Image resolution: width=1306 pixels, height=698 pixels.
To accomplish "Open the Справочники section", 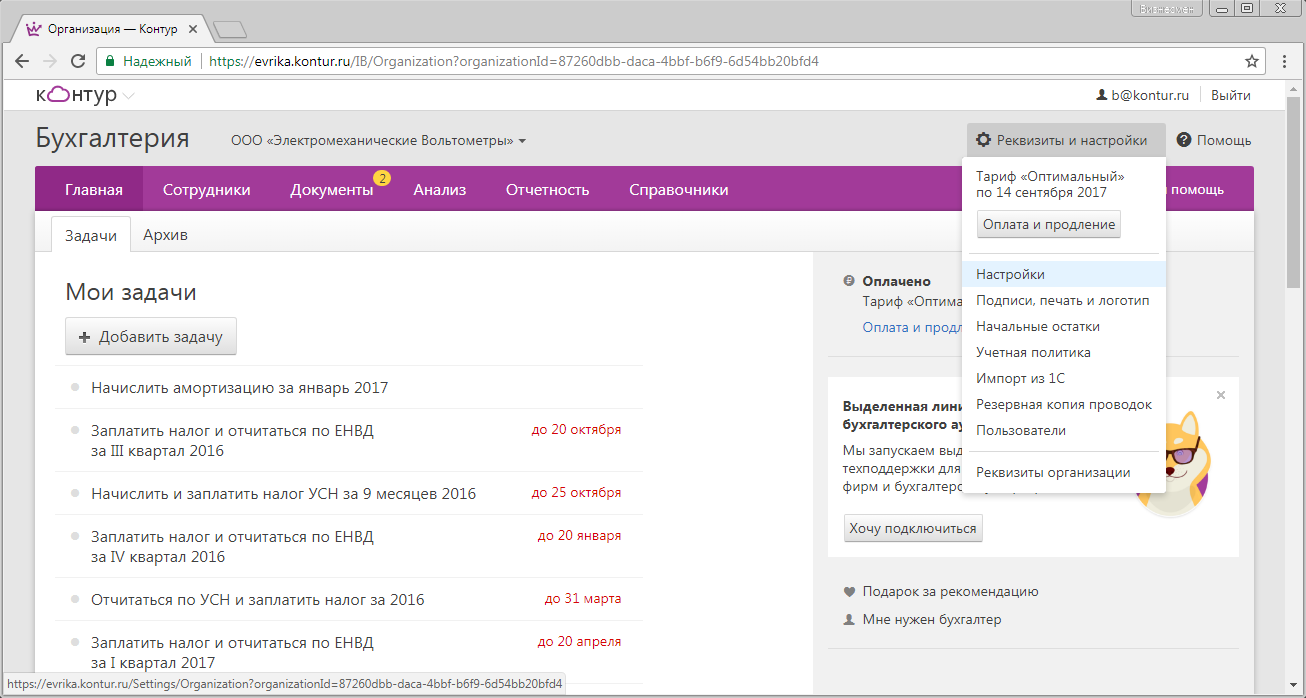I will [x=679, y=190].
